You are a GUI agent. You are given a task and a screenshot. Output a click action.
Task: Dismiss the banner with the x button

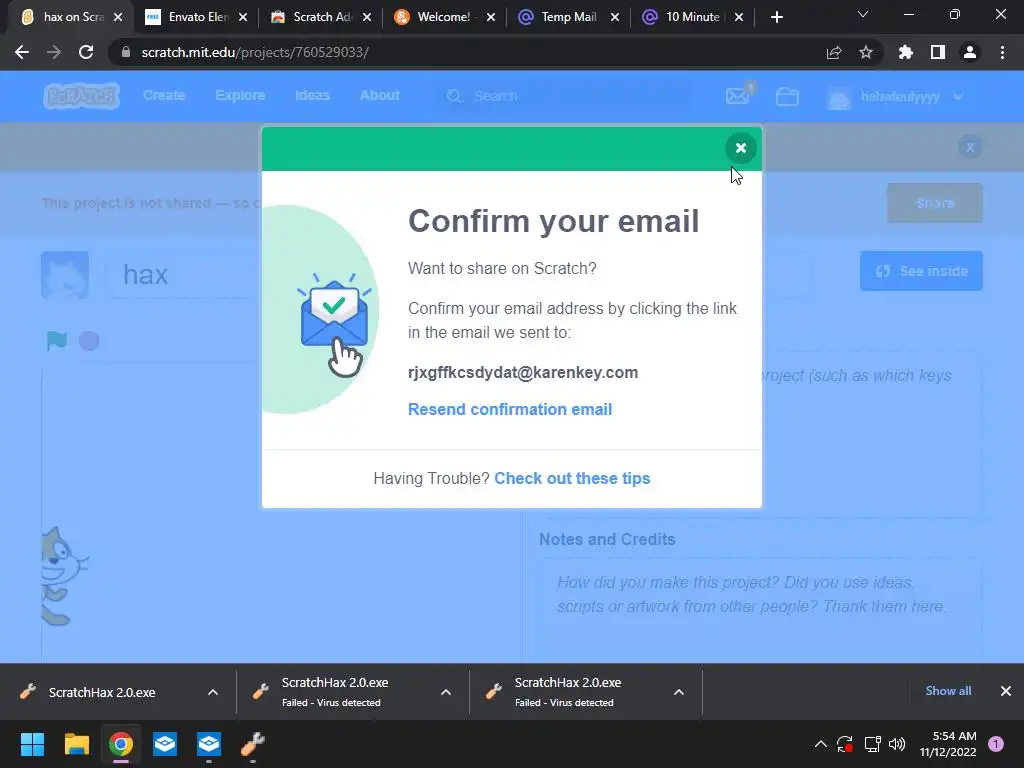970,147
